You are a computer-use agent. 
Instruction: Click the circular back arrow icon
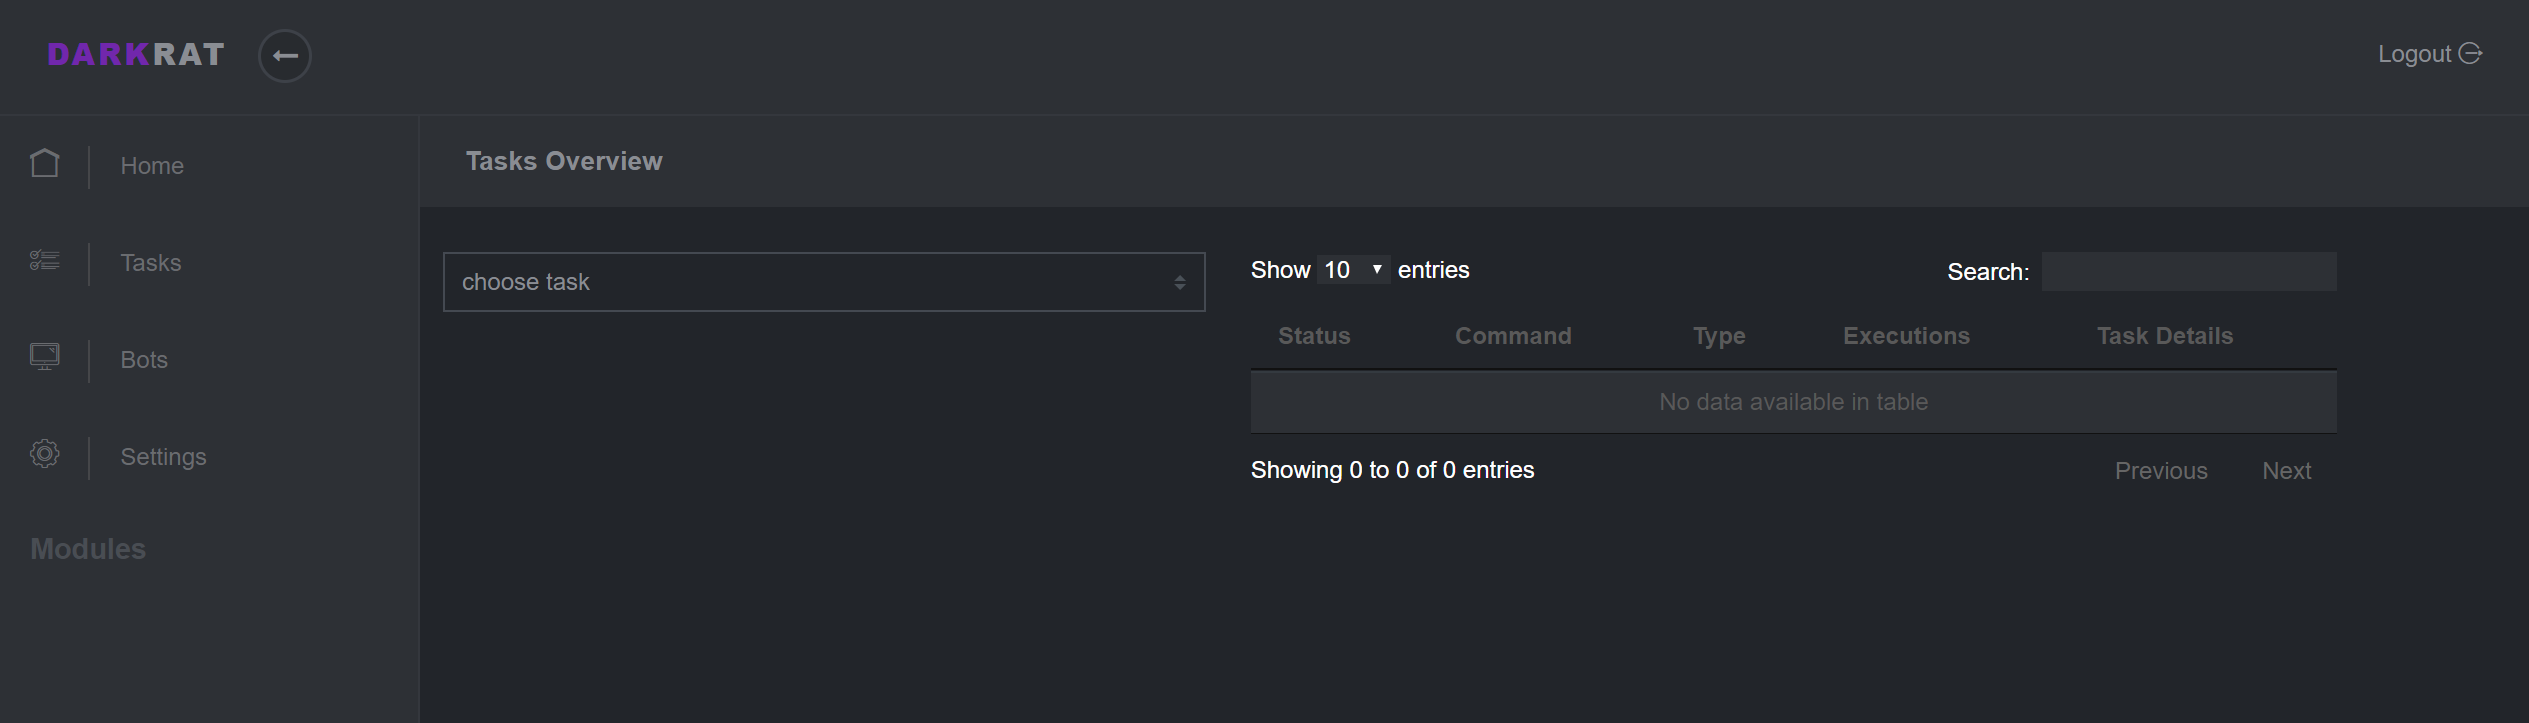pos(285,56)
